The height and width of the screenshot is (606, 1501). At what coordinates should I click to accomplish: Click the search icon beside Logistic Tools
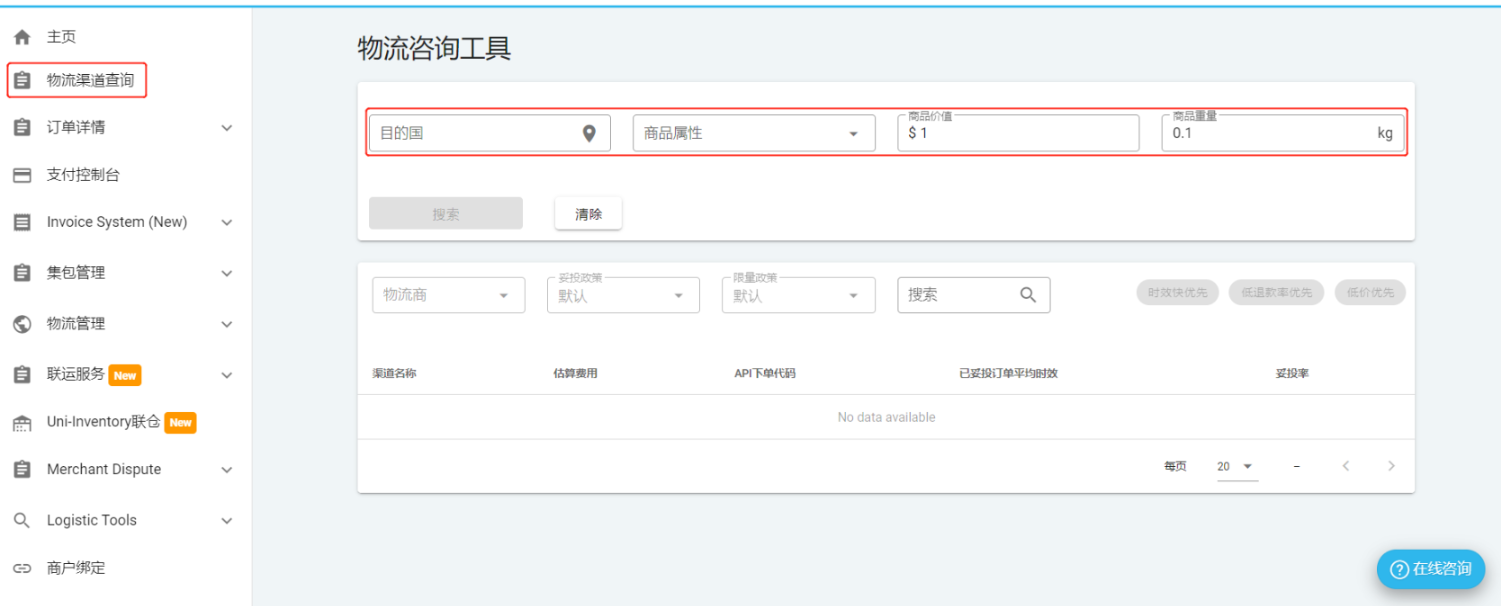(22, 521)
